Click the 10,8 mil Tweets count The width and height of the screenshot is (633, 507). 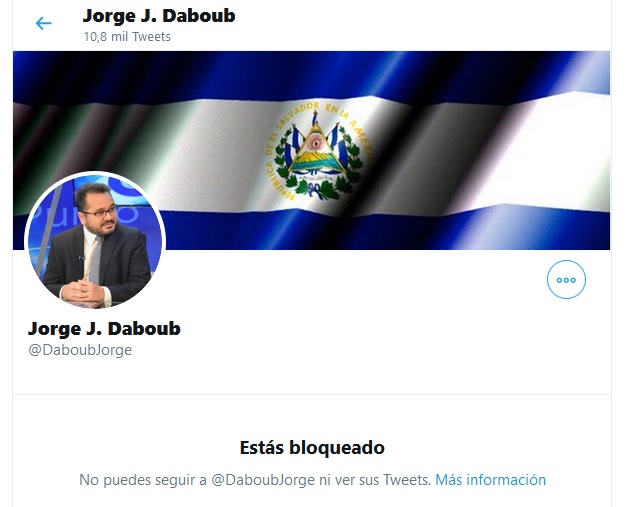click(127, 37)
